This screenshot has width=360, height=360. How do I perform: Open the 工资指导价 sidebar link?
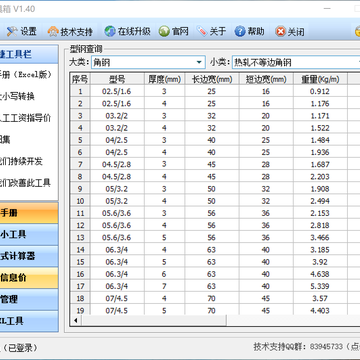pos(25,118)
